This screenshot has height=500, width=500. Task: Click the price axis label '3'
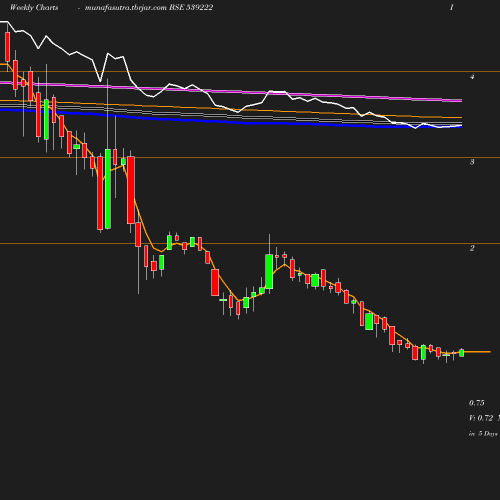(472, 162)
